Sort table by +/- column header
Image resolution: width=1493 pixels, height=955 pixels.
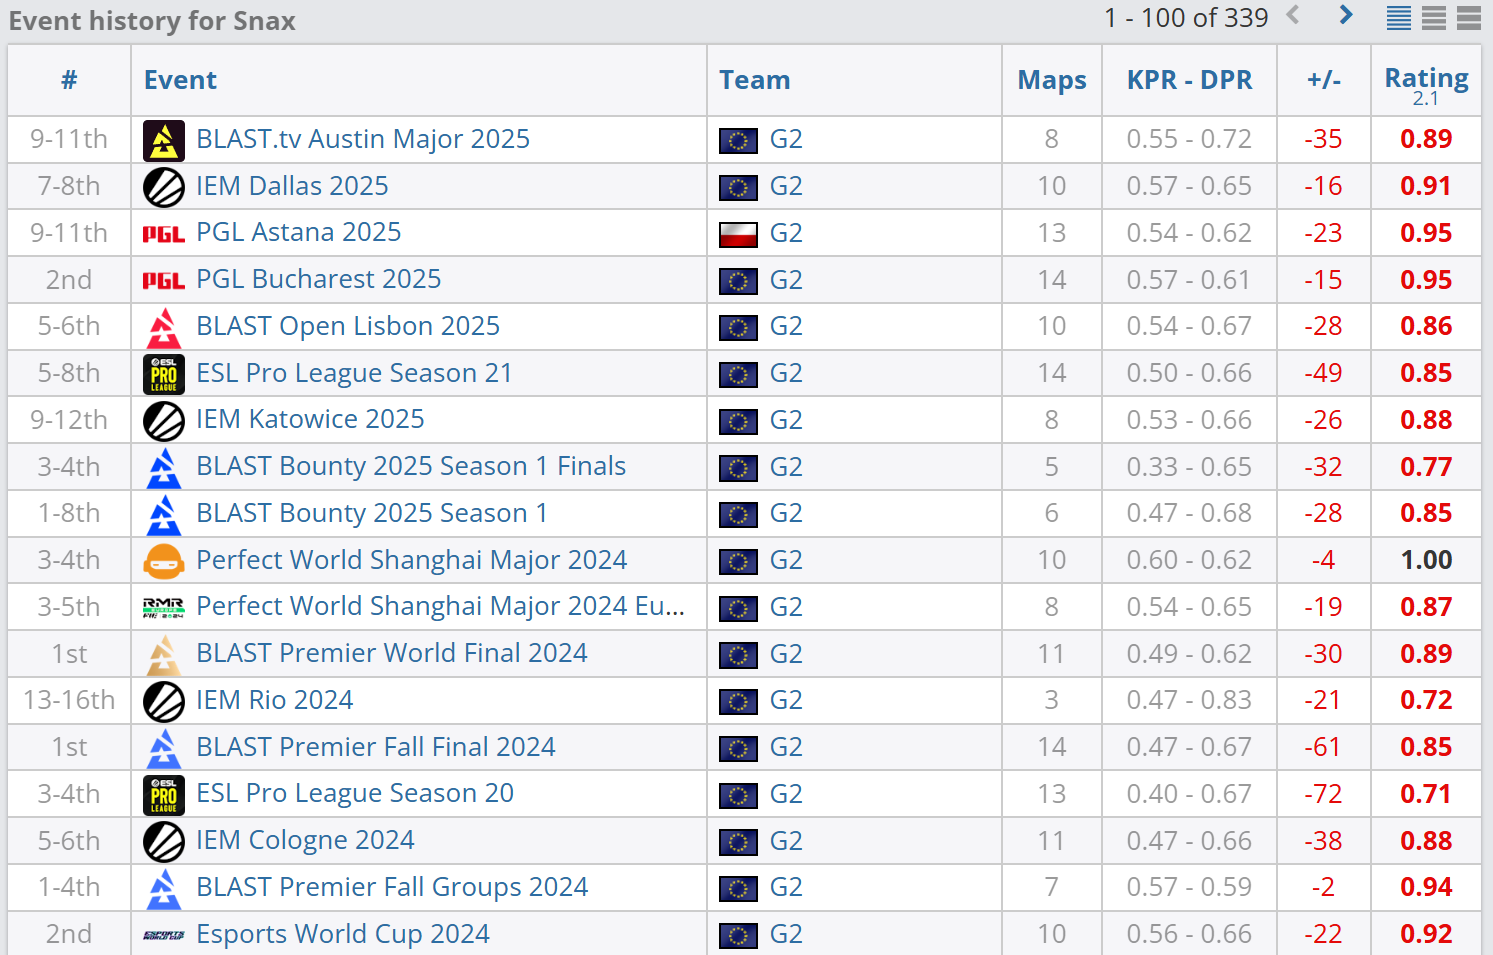pyautogui.click(x=1324, y=80)
